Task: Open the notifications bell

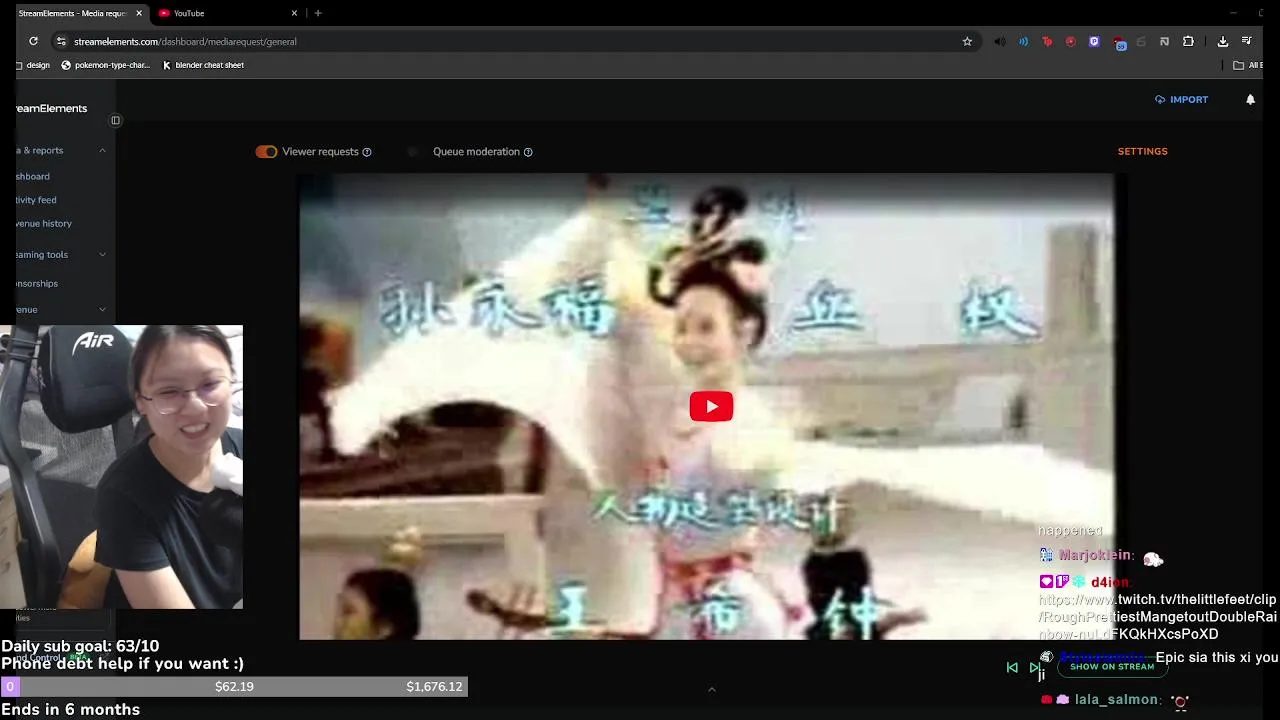Action: [1250, 99]
